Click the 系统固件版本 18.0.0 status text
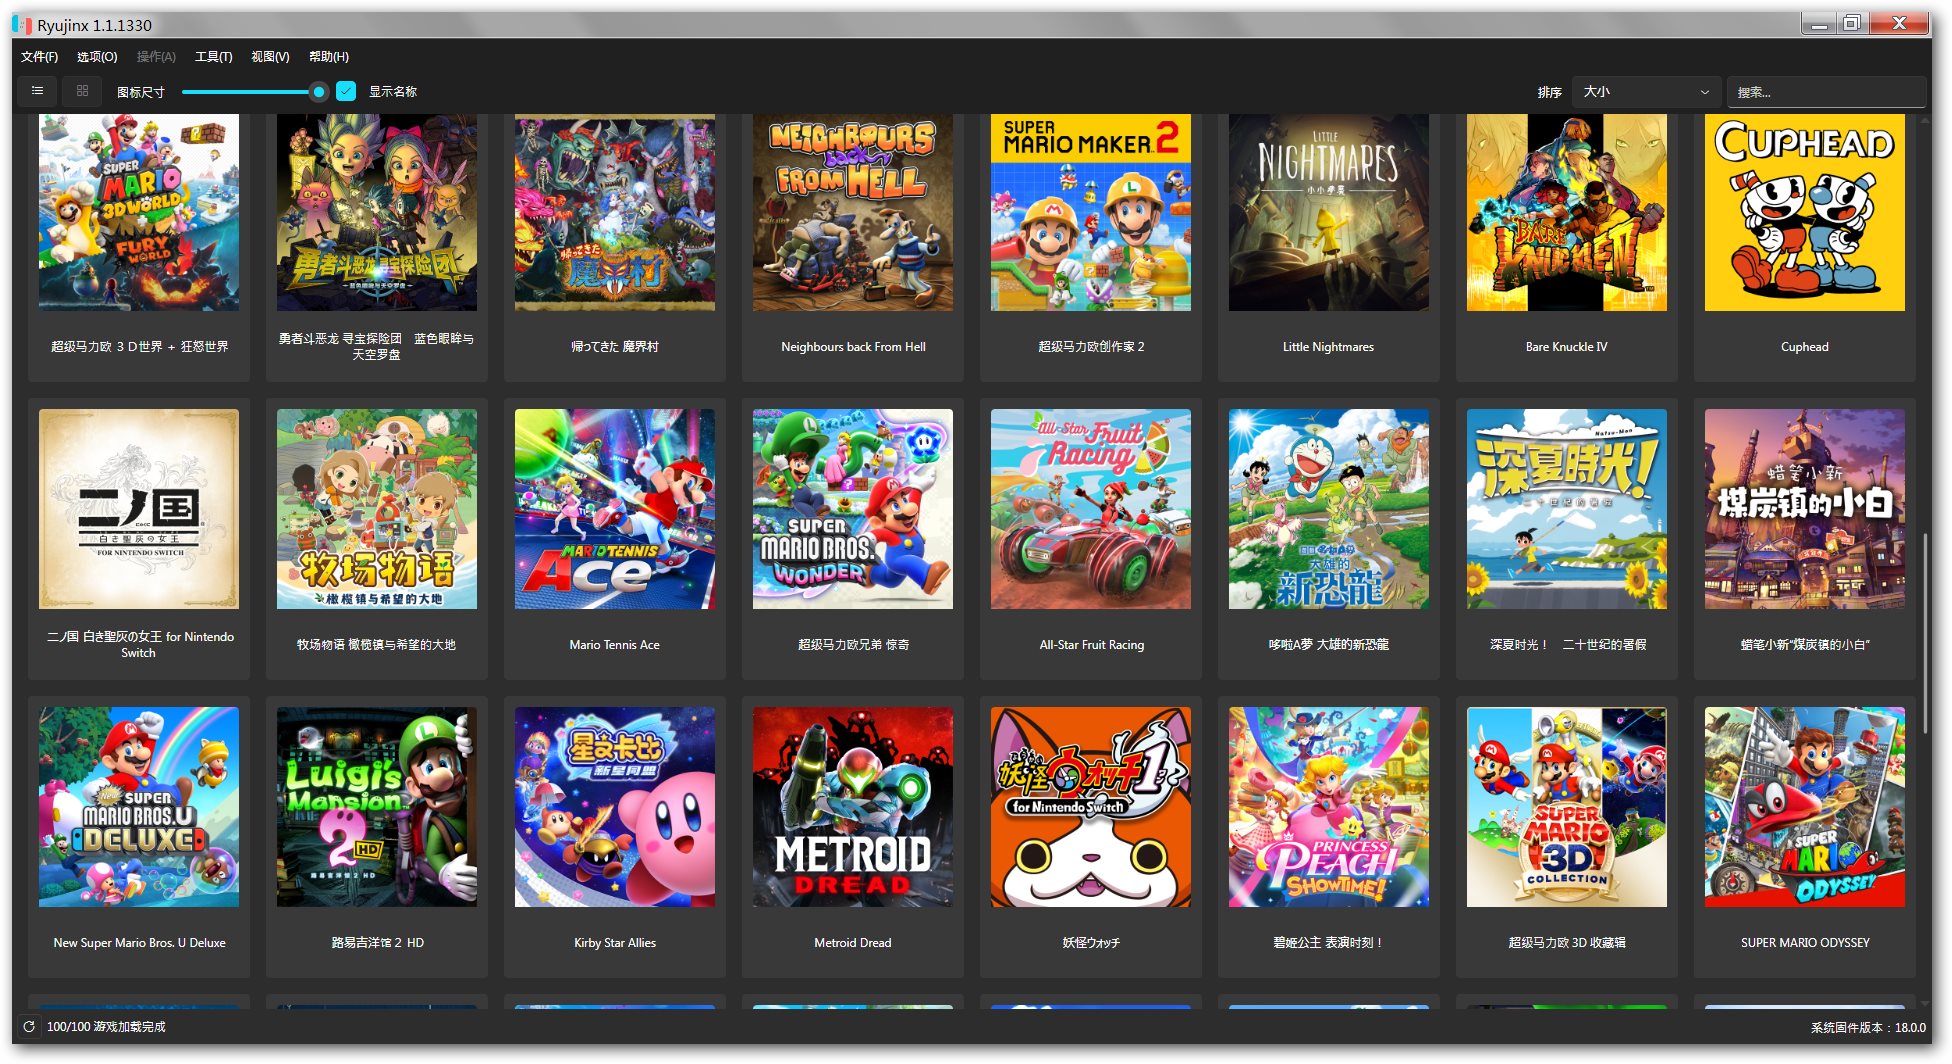The image size is (1952, 1064). [x=1868, y=1027]
